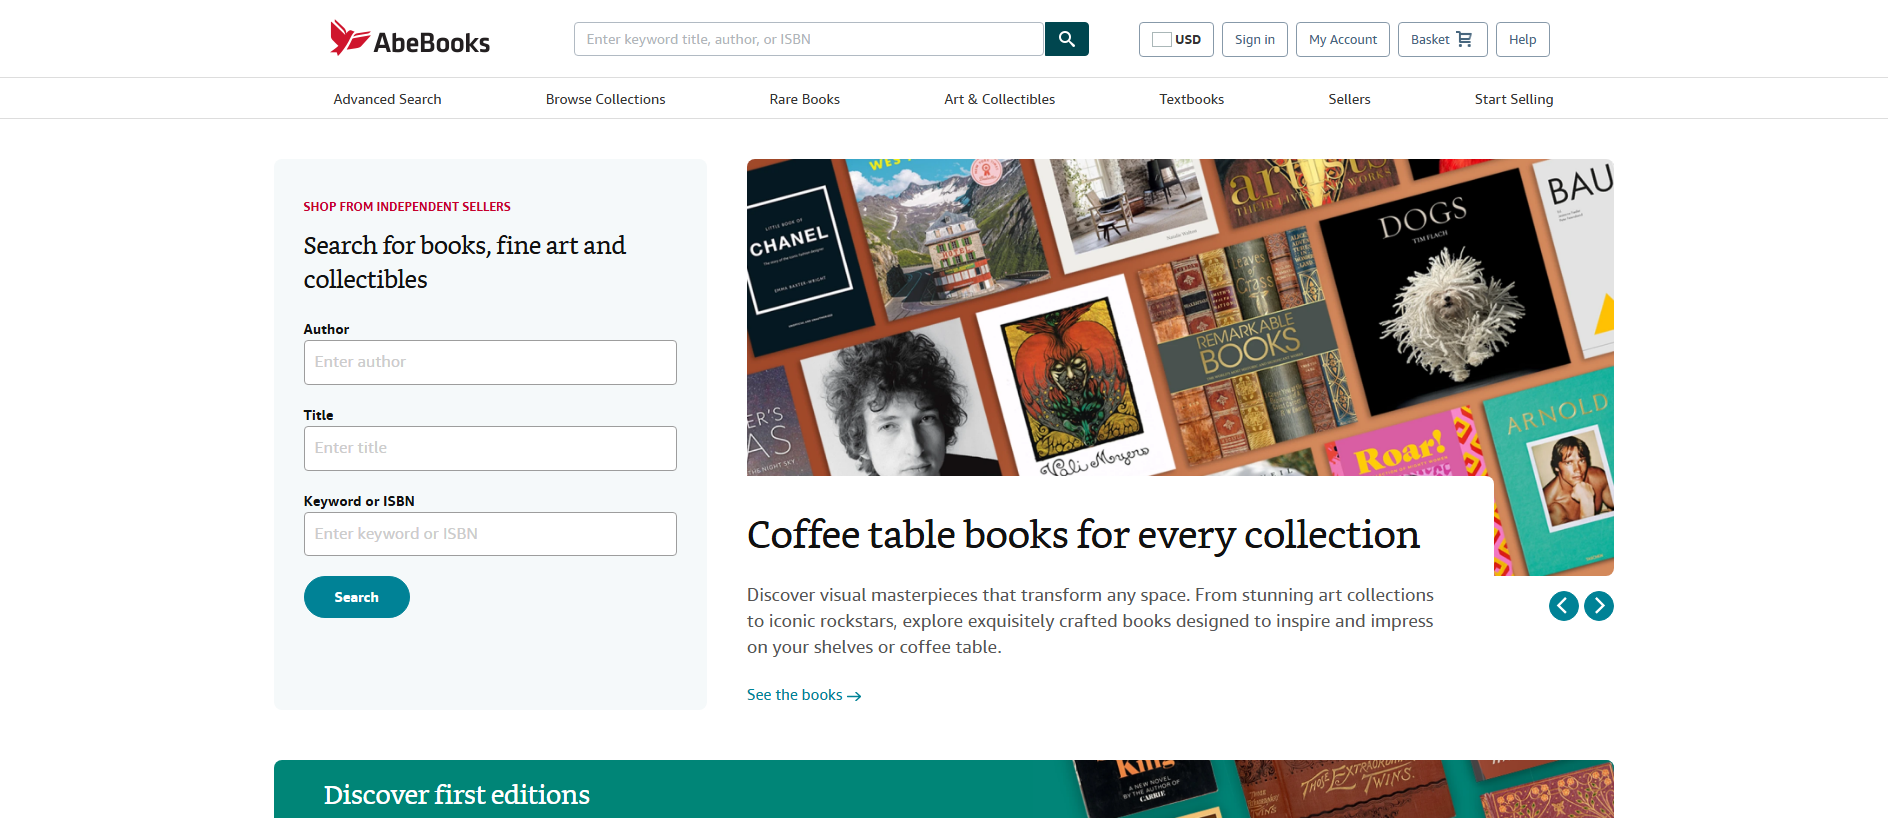Click the Sign in button
The height and width of the screenshot is (818, 1888).
pos(1255,40)
